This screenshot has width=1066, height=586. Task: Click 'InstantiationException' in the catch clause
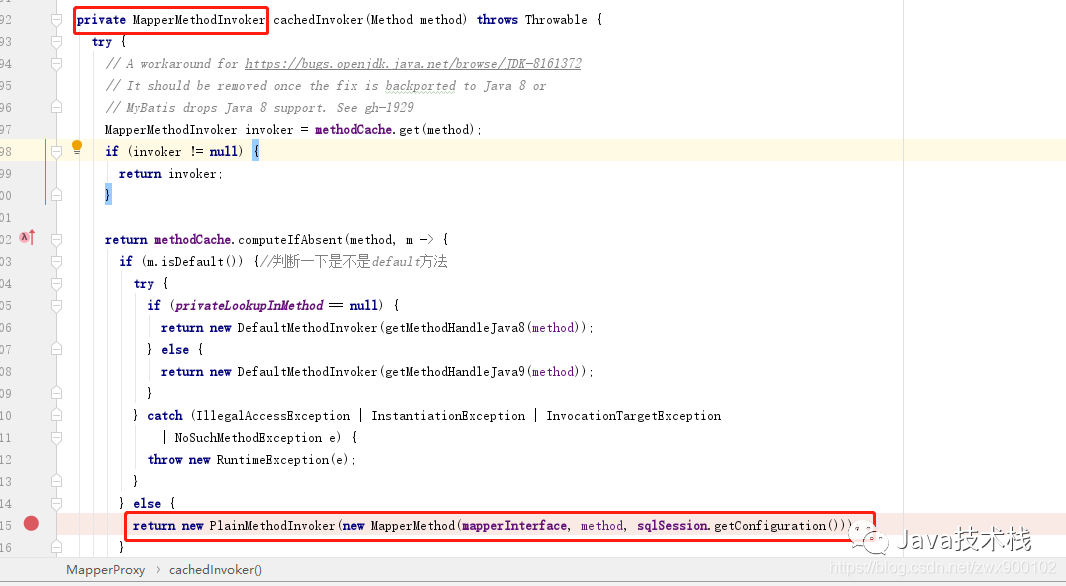click(448, 415)
